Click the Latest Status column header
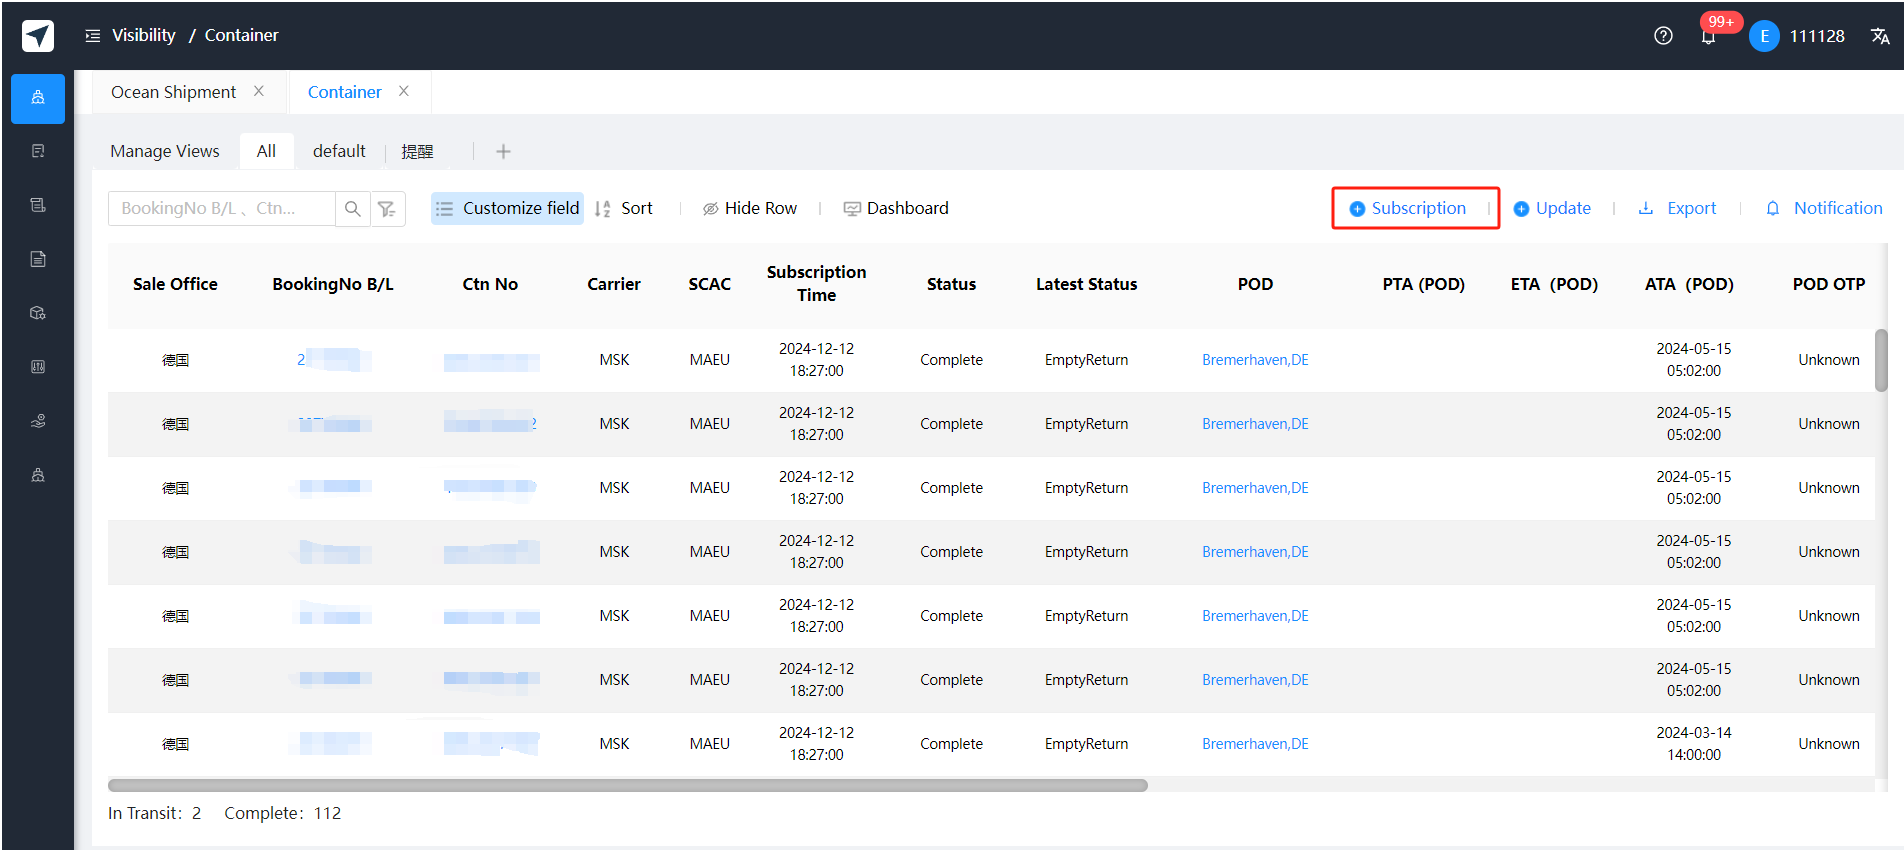The height and width of the screenshot is (850, 1904). [x=1087, y=284]
